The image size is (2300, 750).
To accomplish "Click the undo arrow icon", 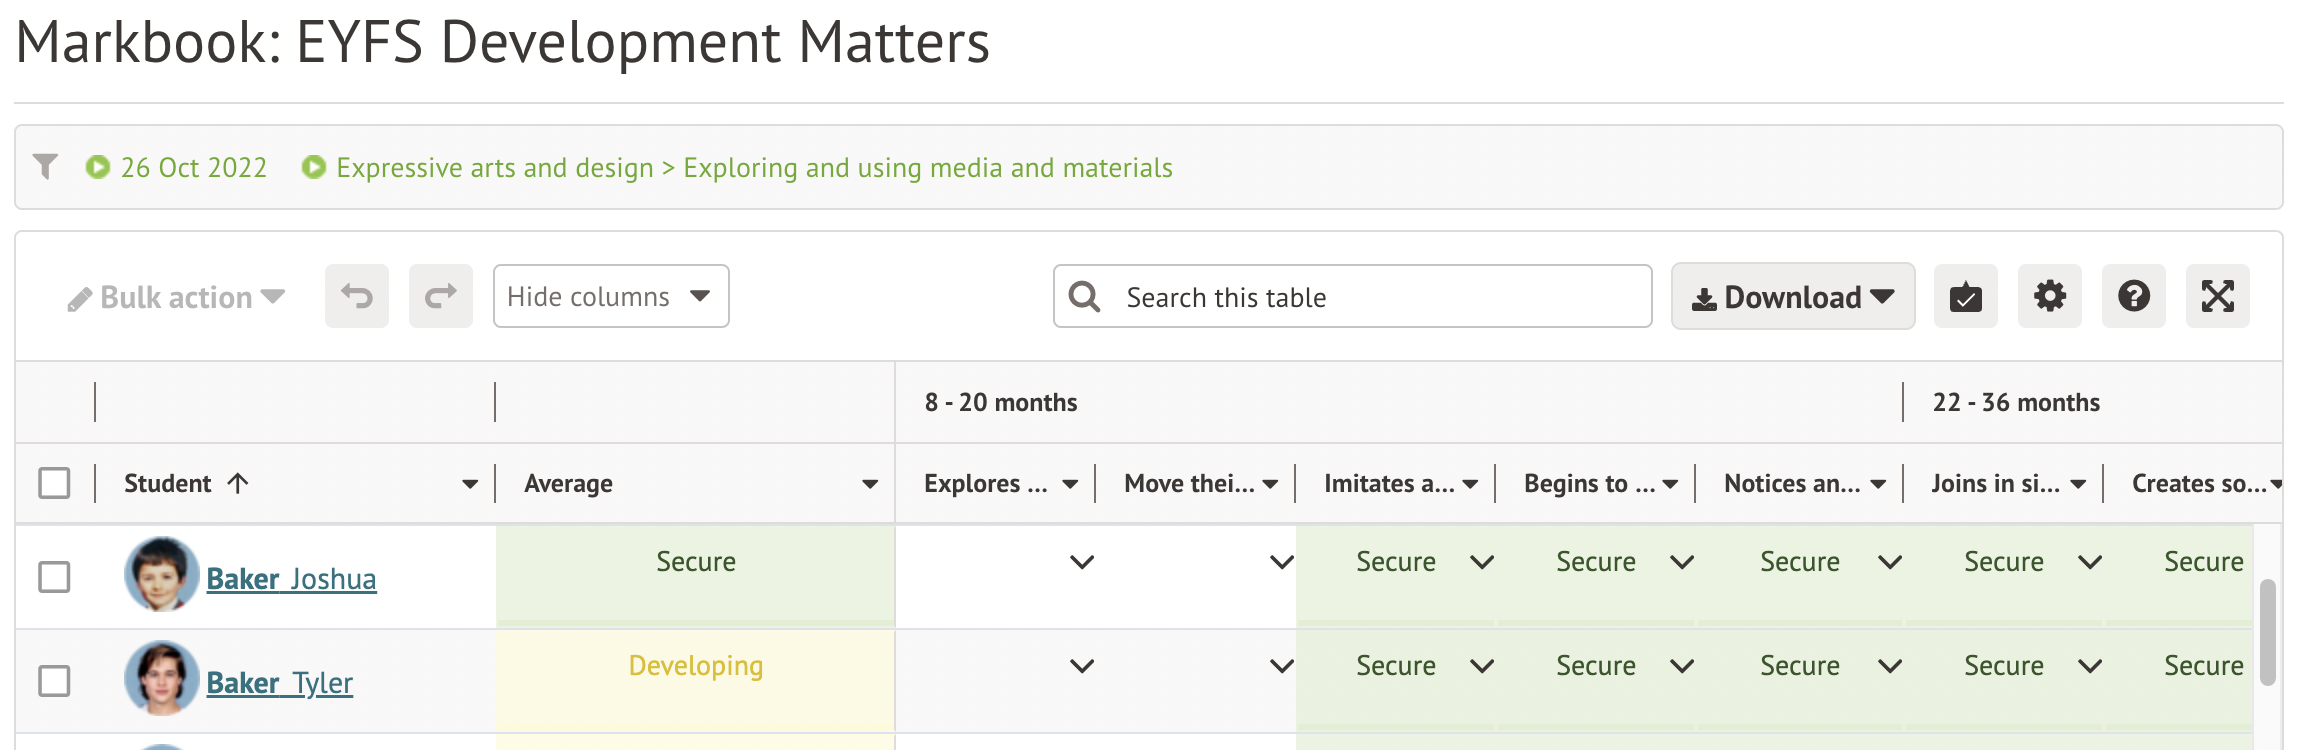I will point(356,296).
